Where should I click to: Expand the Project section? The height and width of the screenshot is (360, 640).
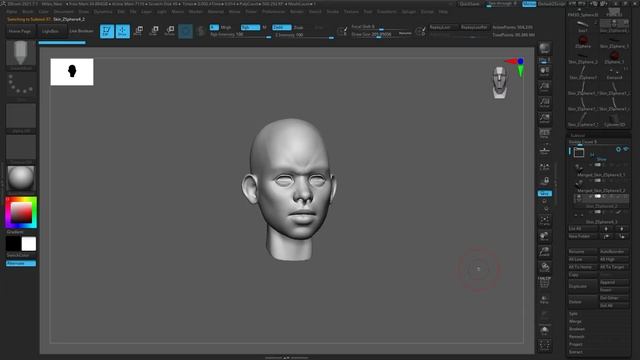pos(576,344)
